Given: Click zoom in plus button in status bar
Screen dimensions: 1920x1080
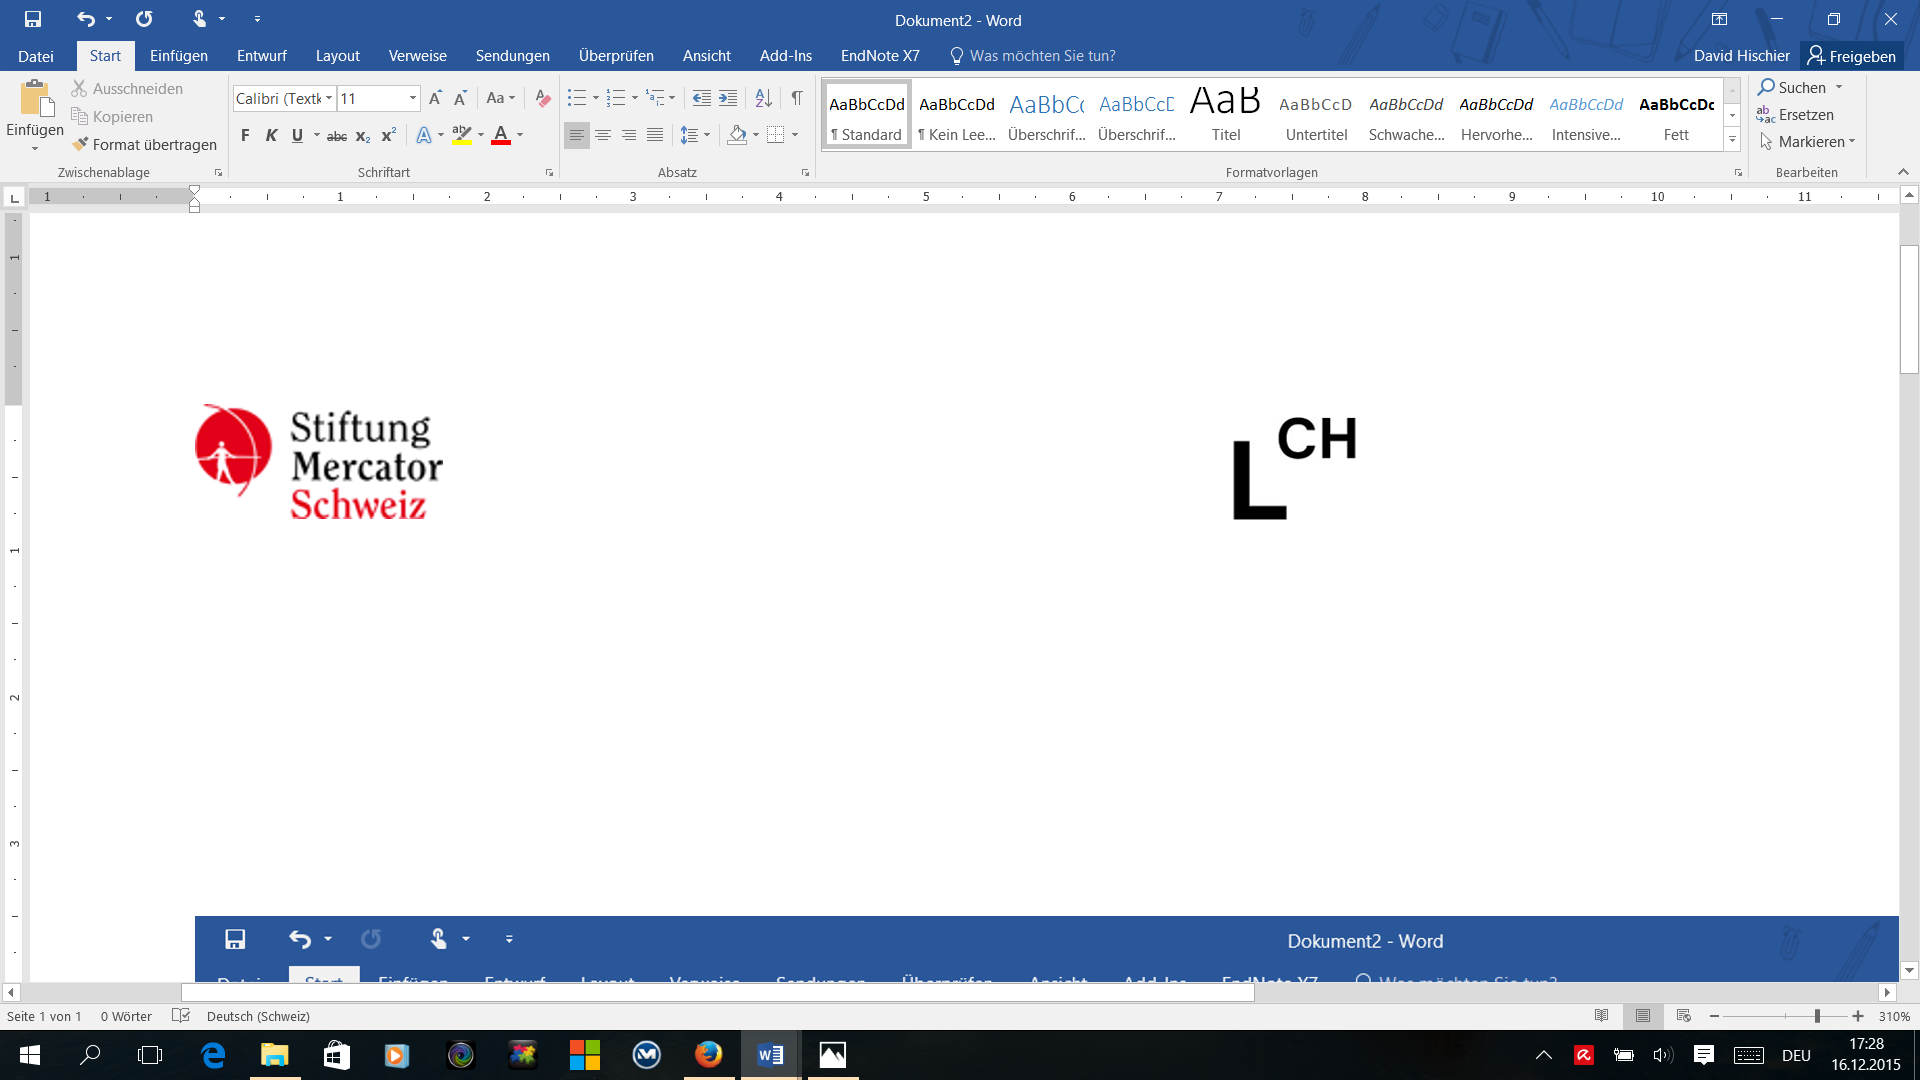Looking at the screenshot, I should [x=1858, y=1016].
